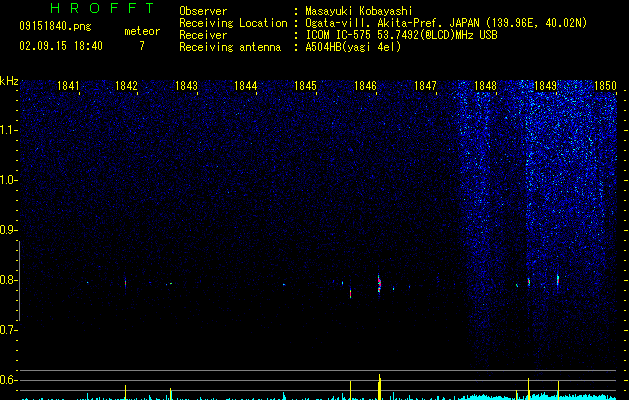The image size is (629, 400).
Task: Click the A504HB(yagi 4el) antenna text
Action: 353,47
